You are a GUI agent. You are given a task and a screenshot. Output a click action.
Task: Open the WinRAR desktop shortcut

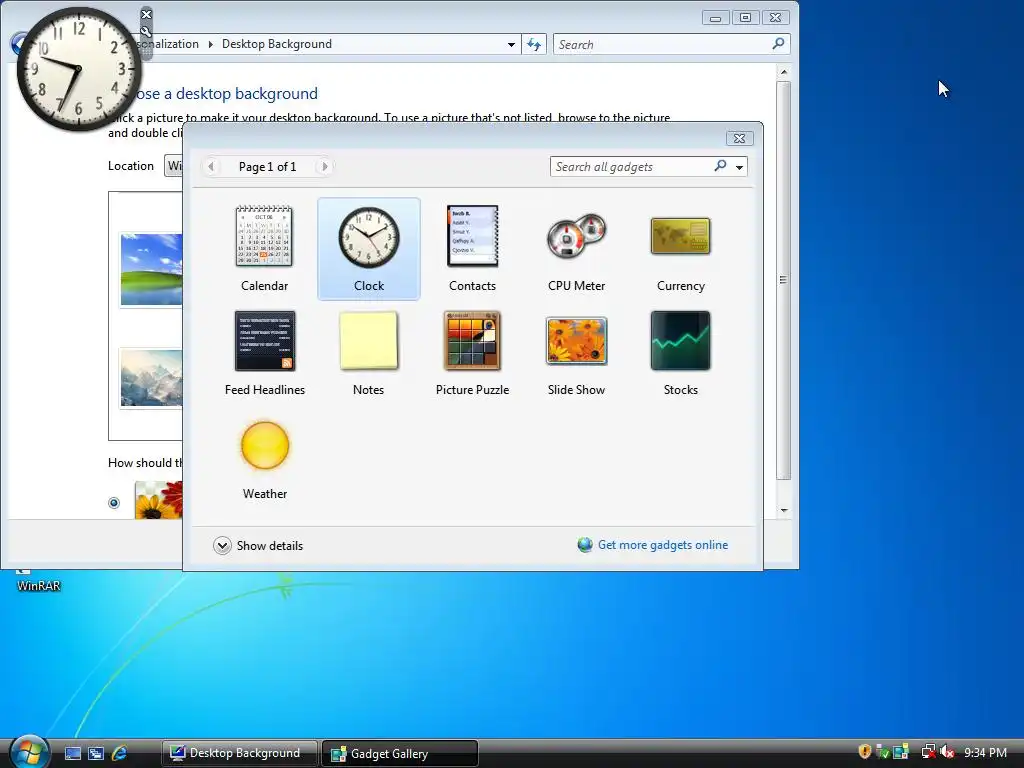click(38, 581)
